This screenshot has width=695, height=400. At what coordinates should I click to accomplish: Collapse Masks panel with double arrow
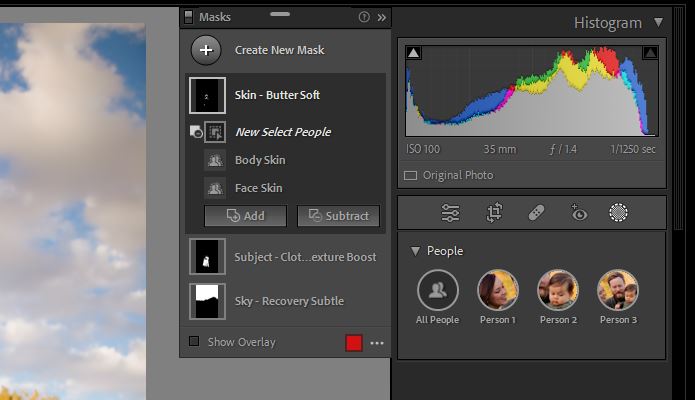coord(382,17)
